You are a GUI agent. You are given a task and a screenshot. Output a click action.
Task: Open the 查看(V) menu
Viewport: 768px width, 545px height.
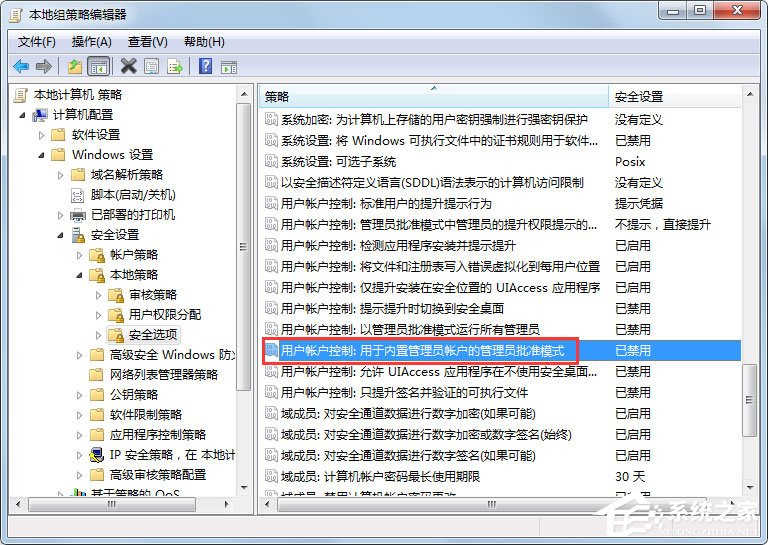pyautogui.click(x=147, y=42)
